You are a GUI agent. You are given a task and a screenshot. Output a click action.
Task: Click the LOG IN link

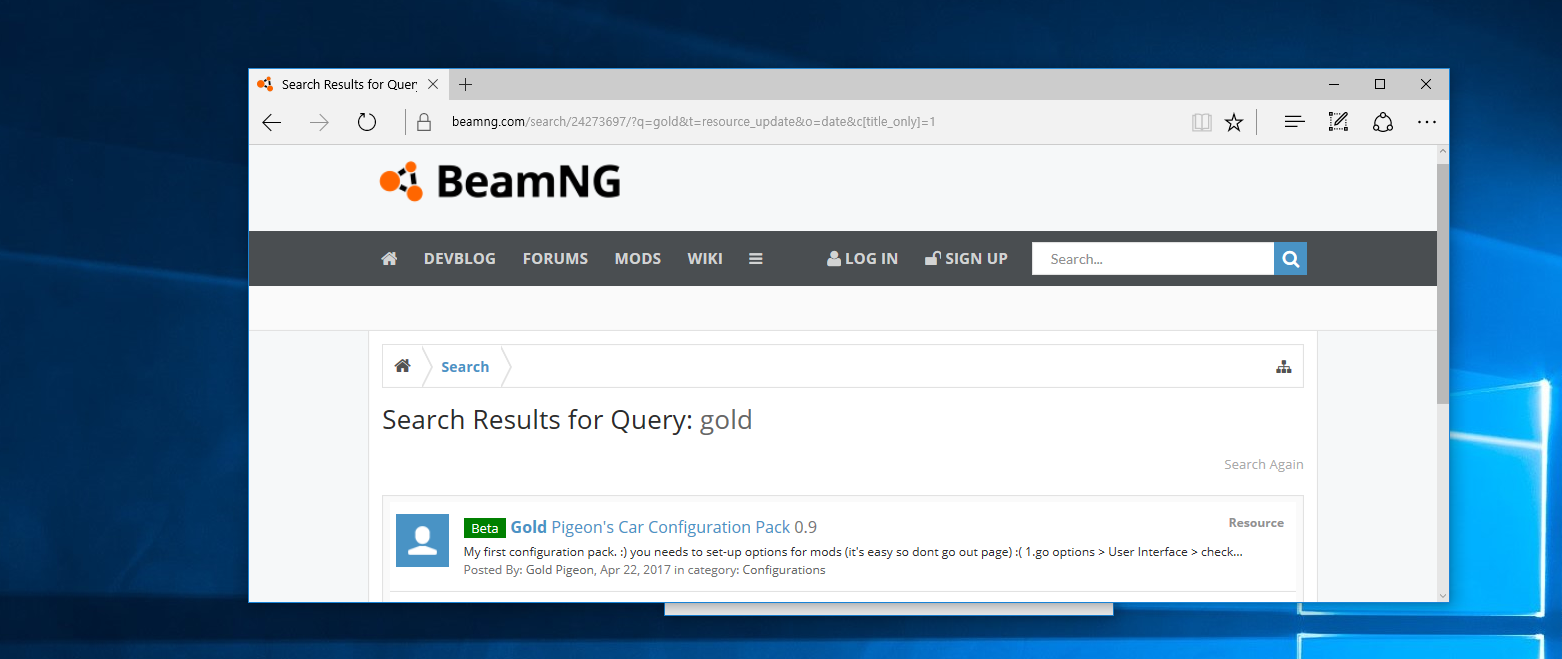pyautogui.click(x=862, y=258)
